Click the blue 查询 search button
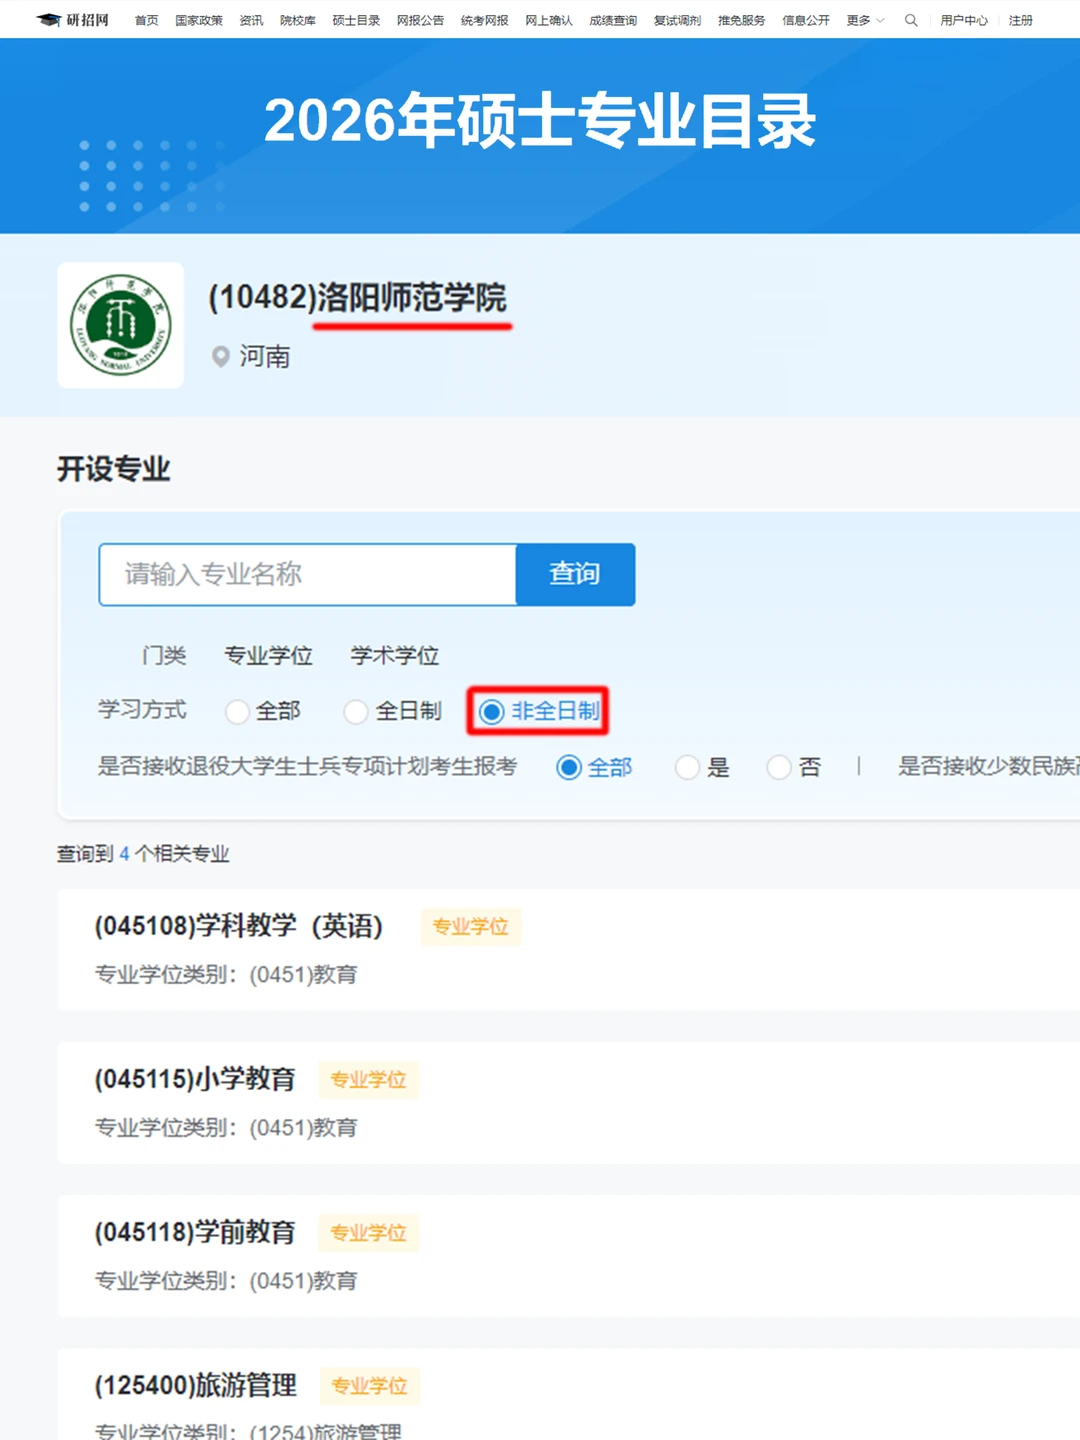The height and width of the screenshot is (1440, 1080). [575, 574]
